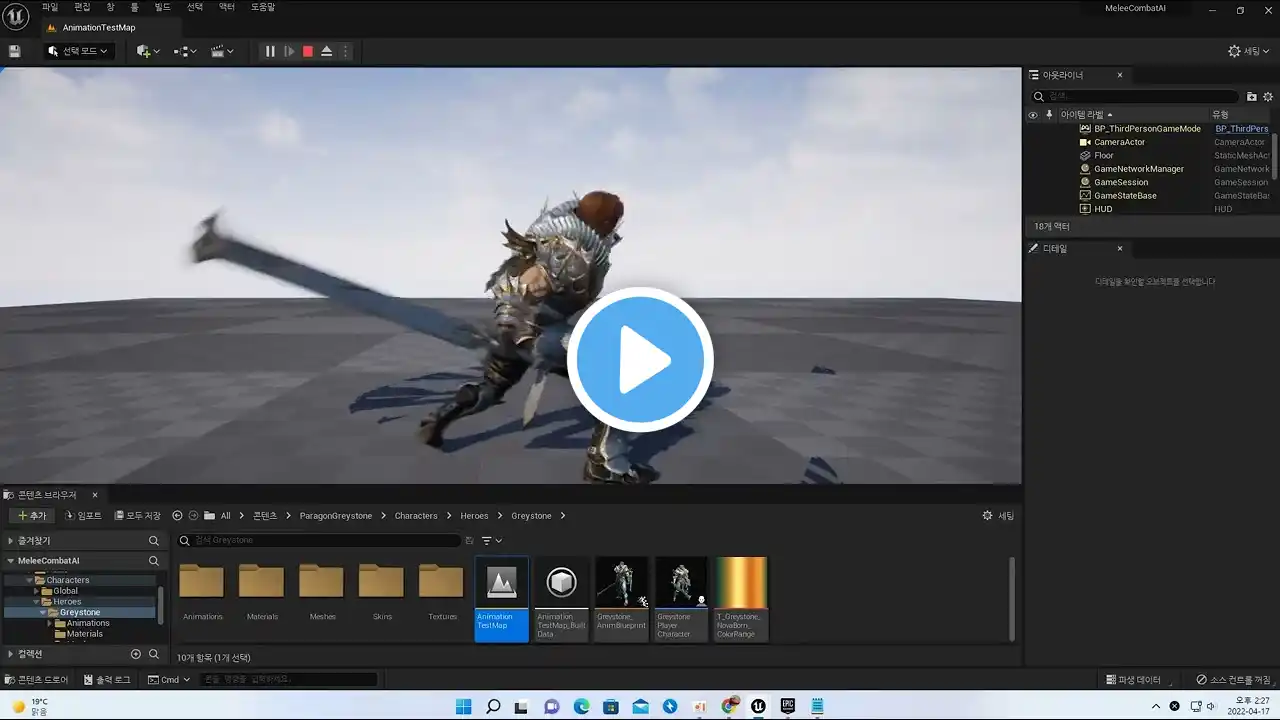Viewport: 1280px width, 720px height.
Task: Open the 툴 menu
Action: pyautogui.click(x=135, y=7)
